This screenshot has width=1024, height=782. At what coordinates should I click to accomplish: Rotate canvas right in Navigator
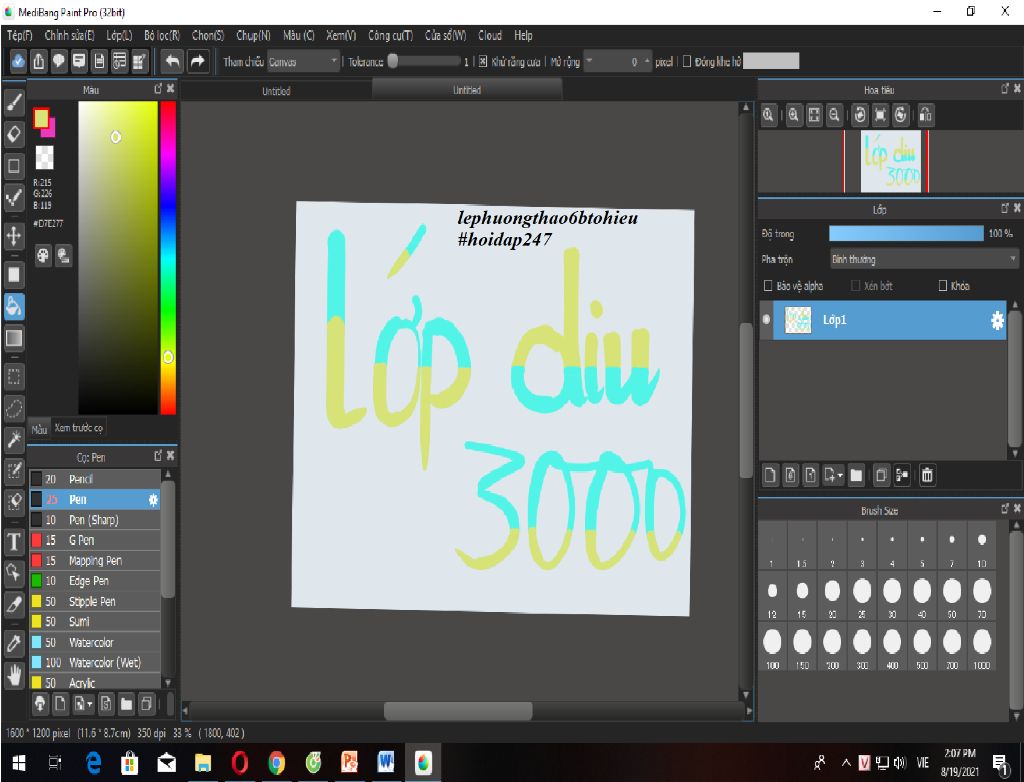point(901,116)
